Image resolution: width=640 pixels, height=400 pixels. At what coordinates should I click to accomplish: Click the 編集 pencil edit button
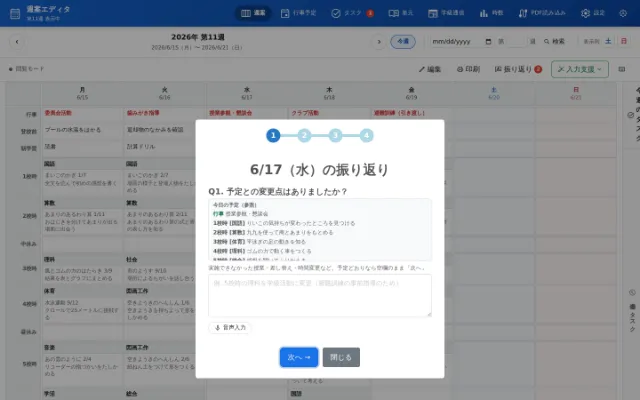[430, 69]
